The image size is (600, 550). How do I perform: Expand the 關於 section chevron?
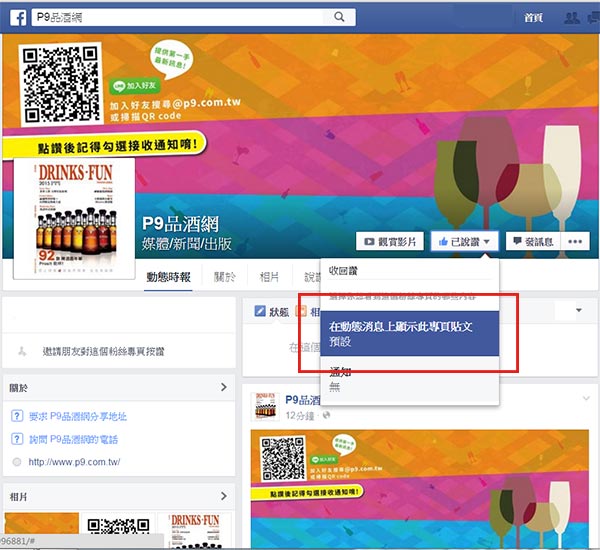224,387
